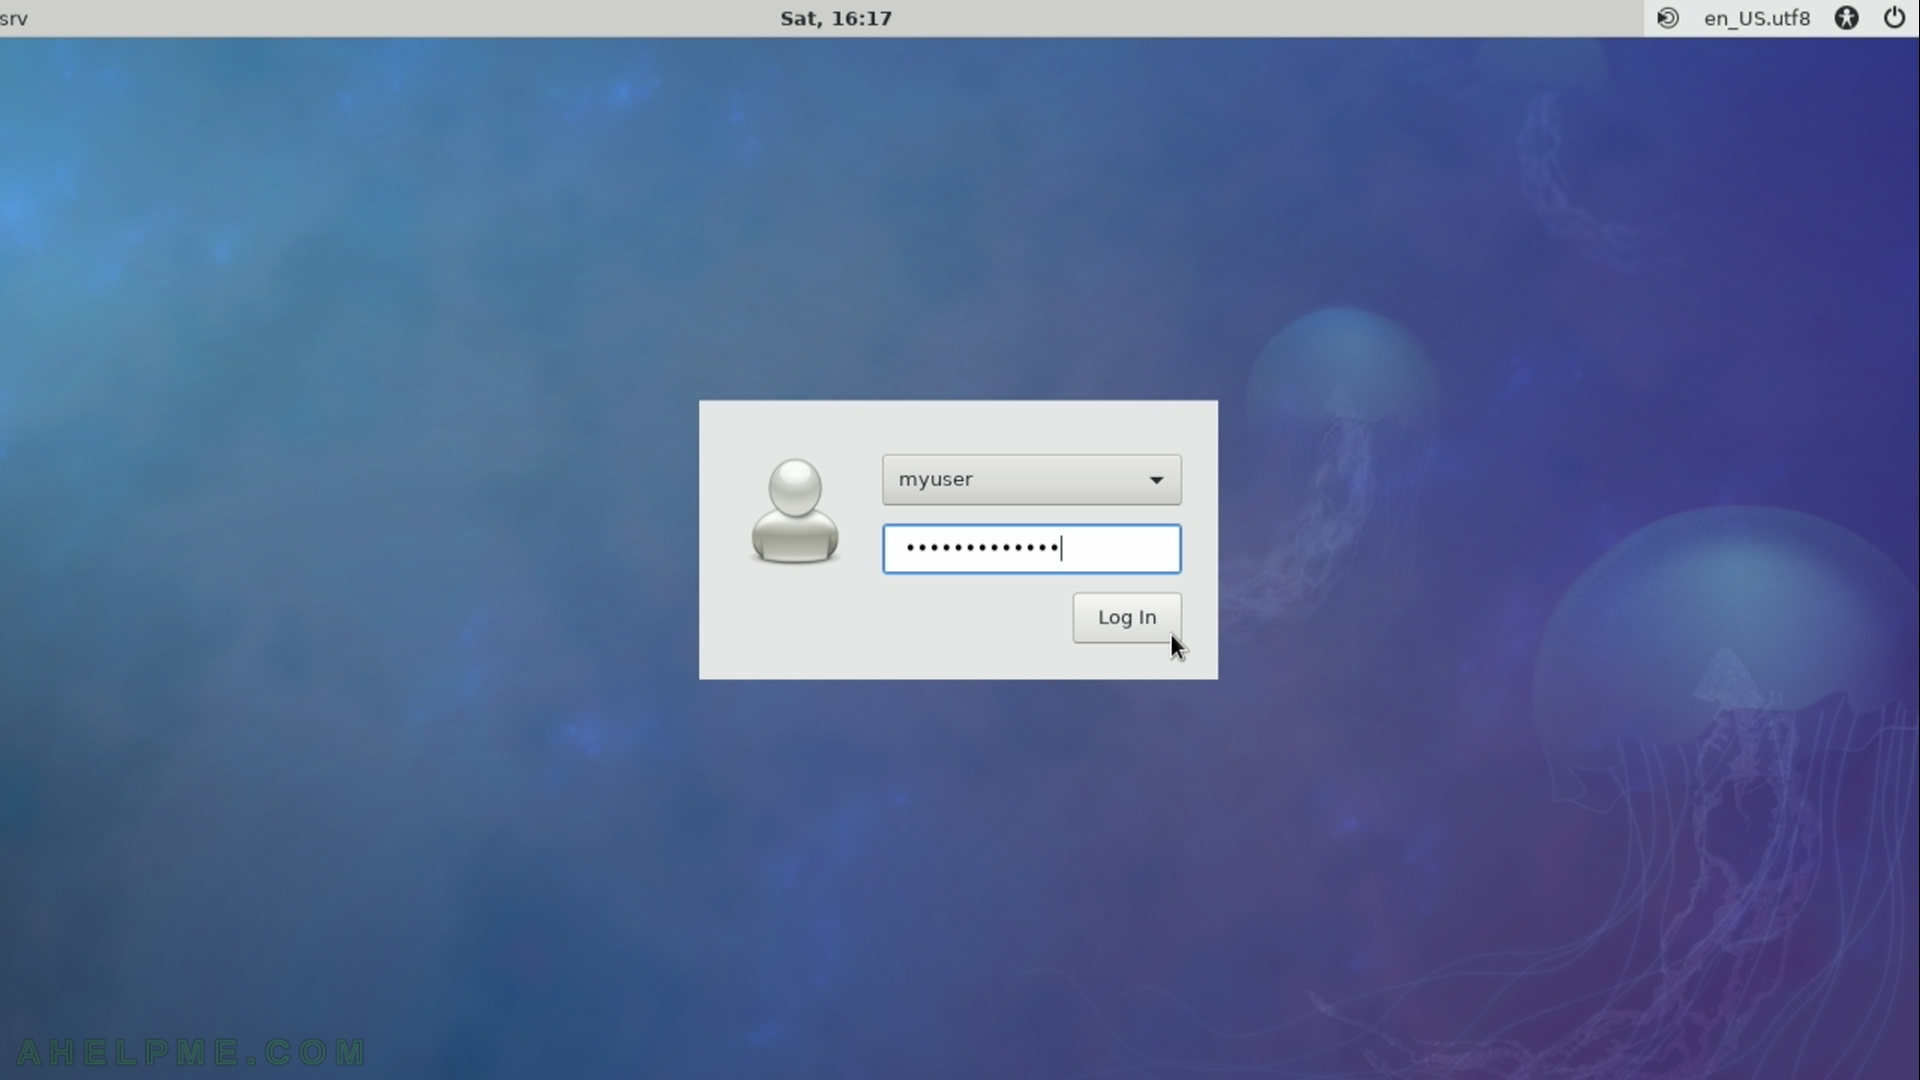This screenshot has width=1920, height=1080.
Task: Expand the myuser dropdown selector
Action: pyautogui.click(x=1154, y=479)
